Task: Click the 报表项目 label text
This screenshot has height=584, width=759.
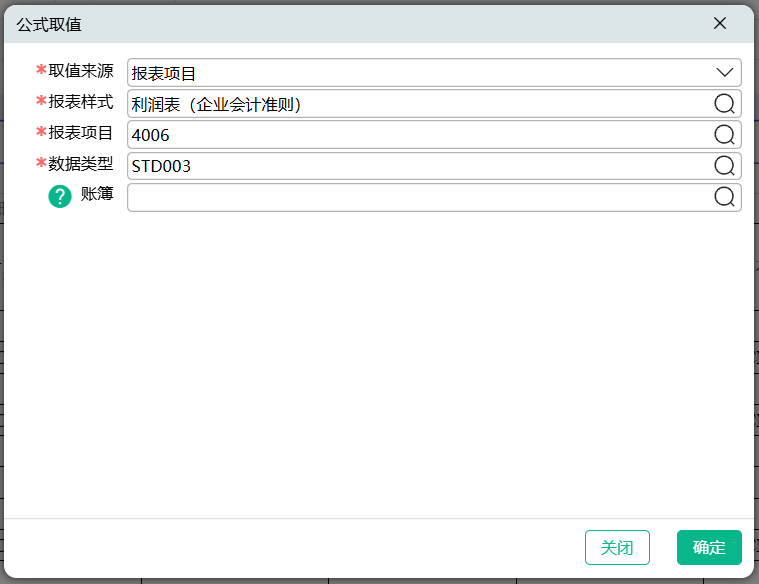Action: tap(81, 133)
